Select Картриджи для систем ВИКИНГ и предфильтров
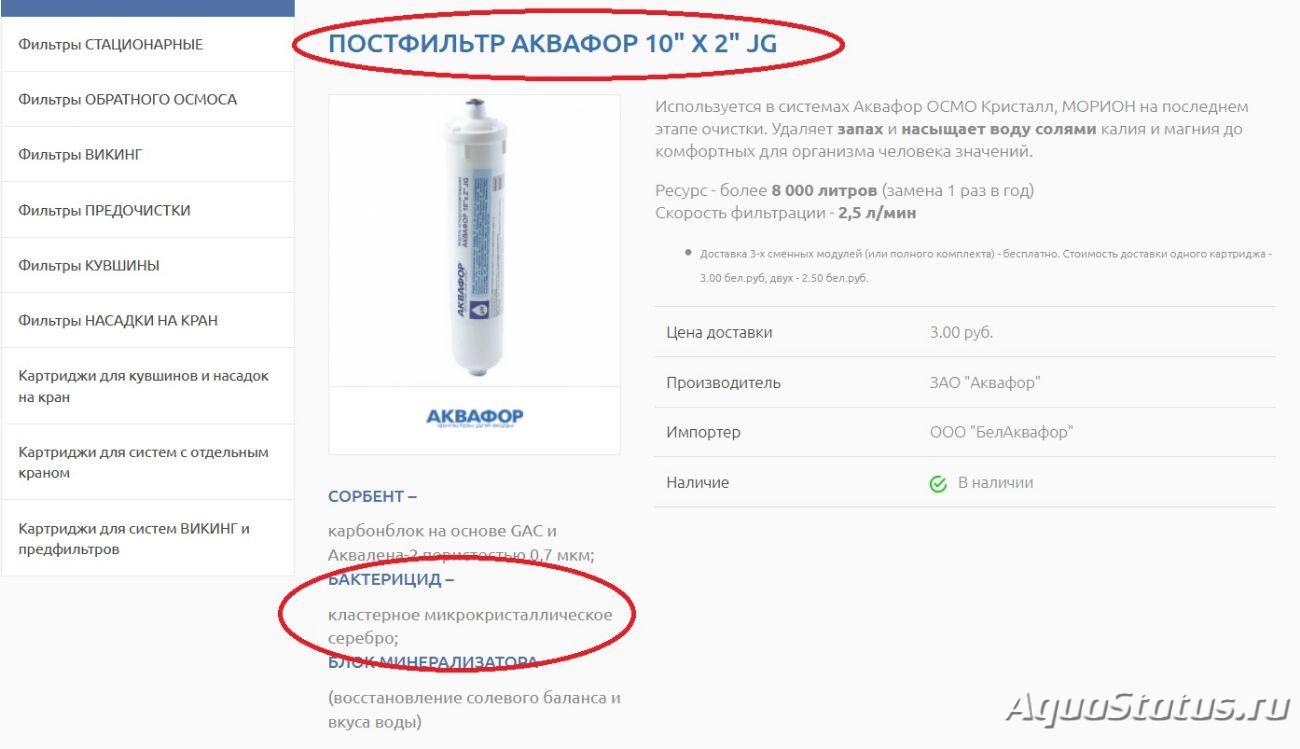This screenshot has height=749, width=1300. click(x=148, y=538)
